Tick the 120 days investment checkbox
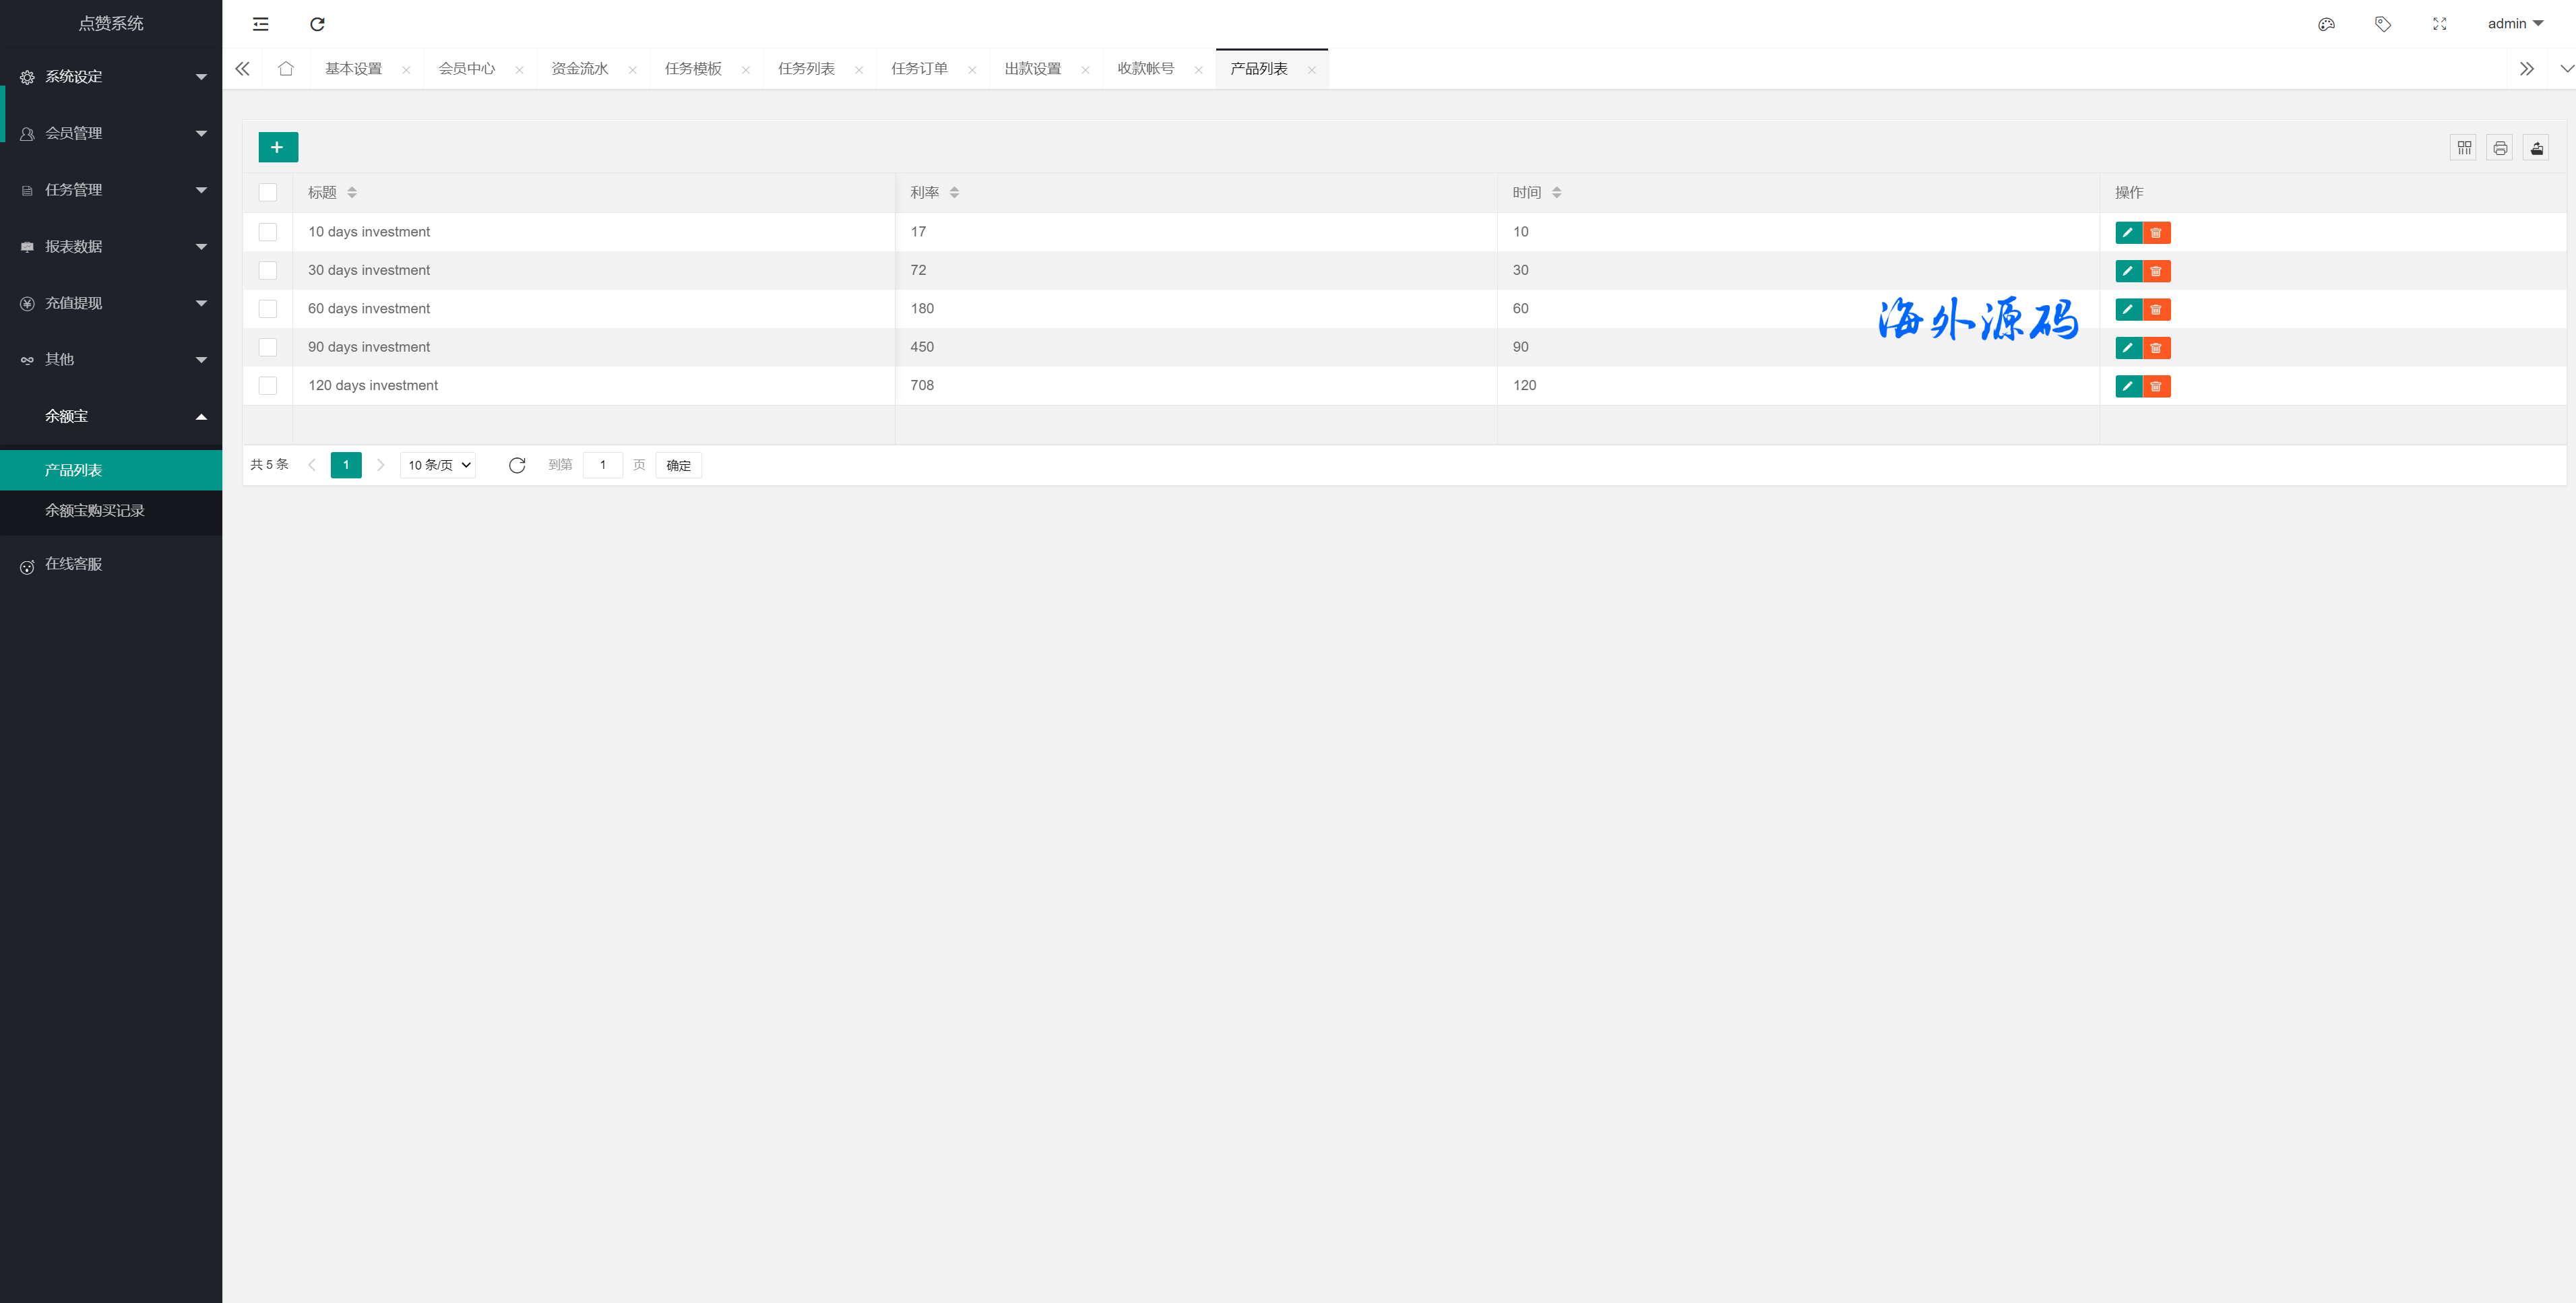Viewport: 2576px width, 1303px height. [268, 386]
